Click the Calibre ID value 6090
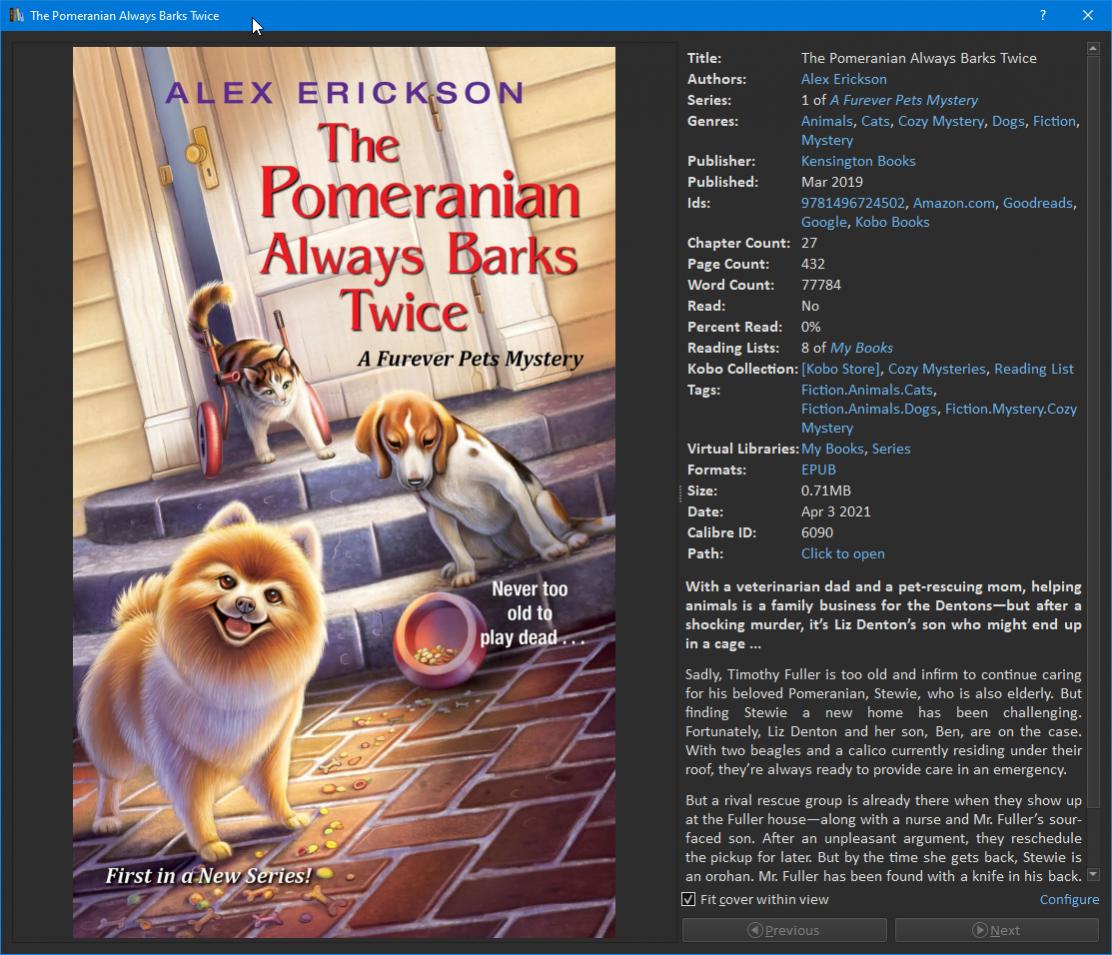The image size is (1112, 955). tap(817, 532)
